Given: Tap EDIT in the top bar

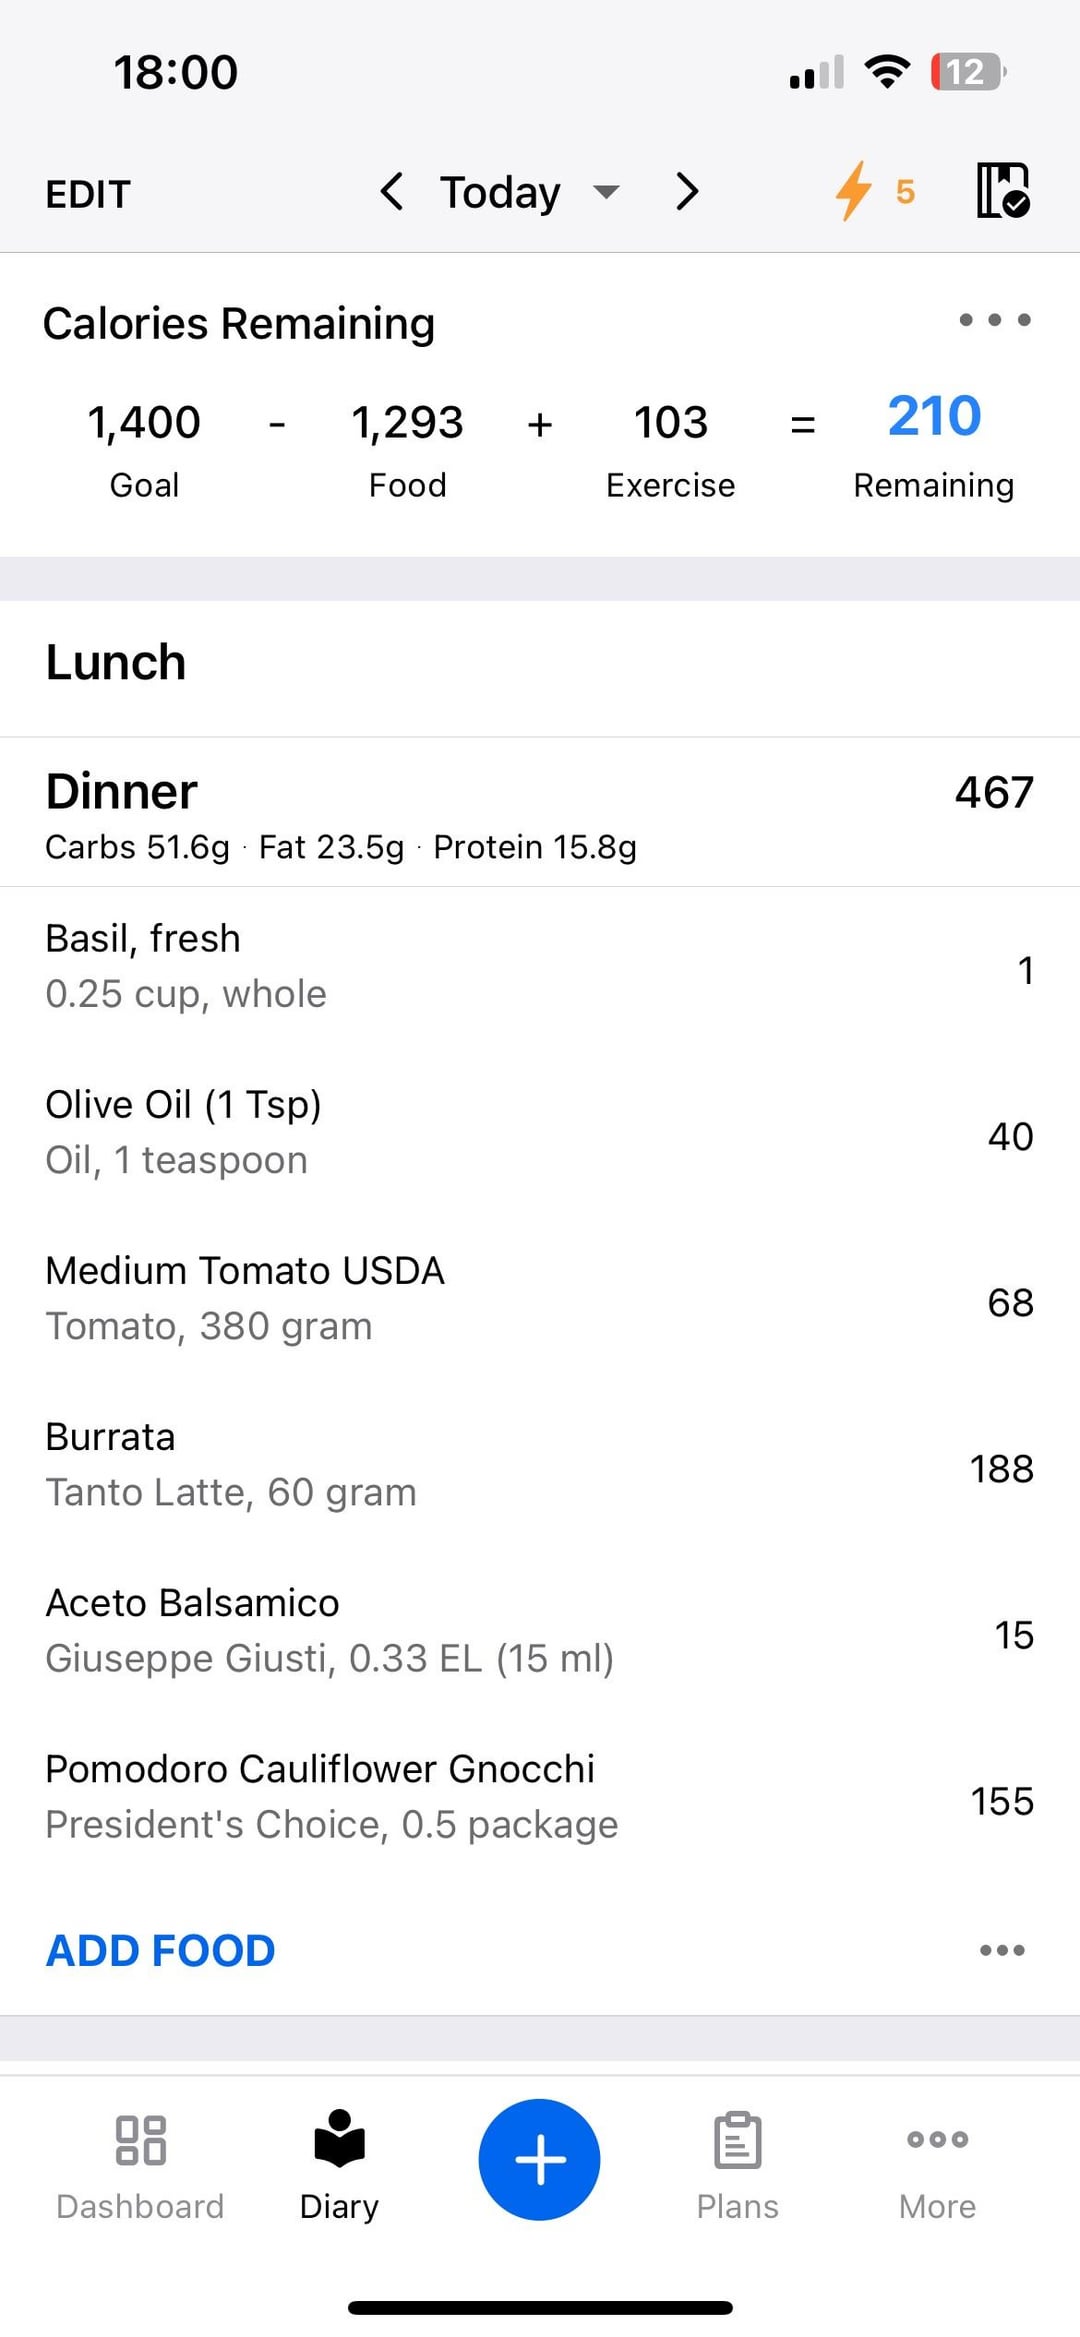Looking at the screenshot, I should point(88,194).
